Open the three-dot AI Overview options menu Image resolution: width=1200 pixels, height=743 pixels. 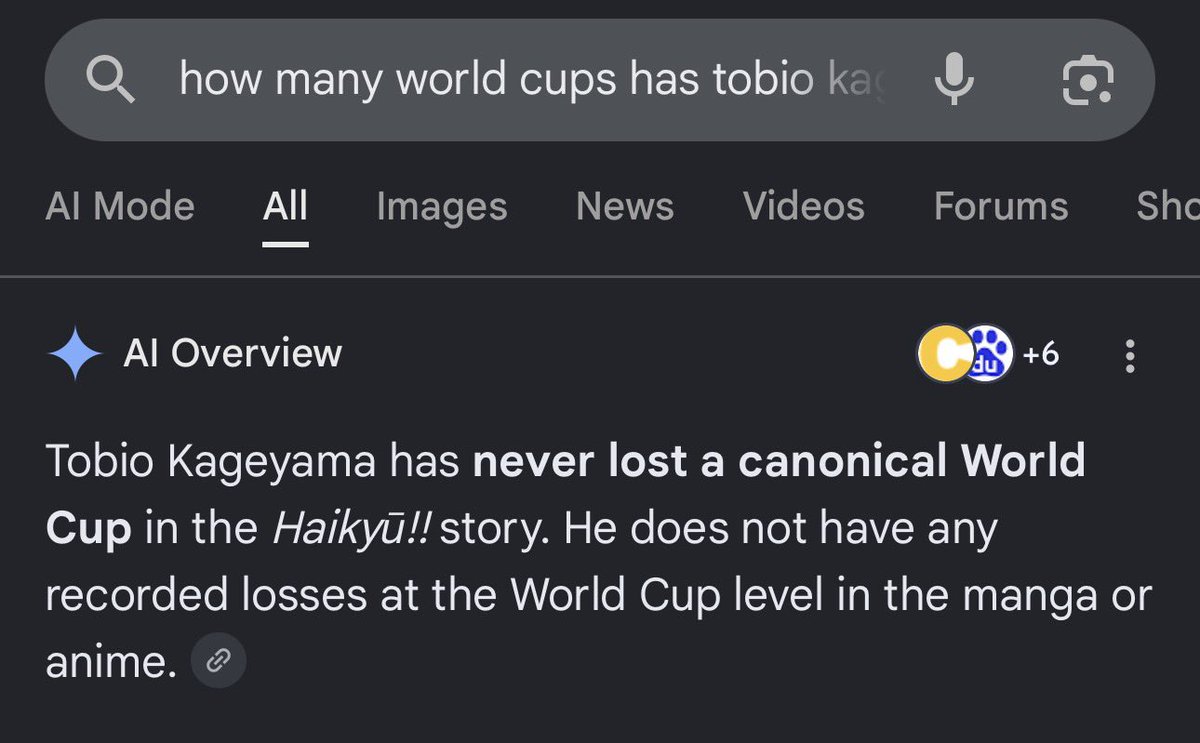(1130, 355)
